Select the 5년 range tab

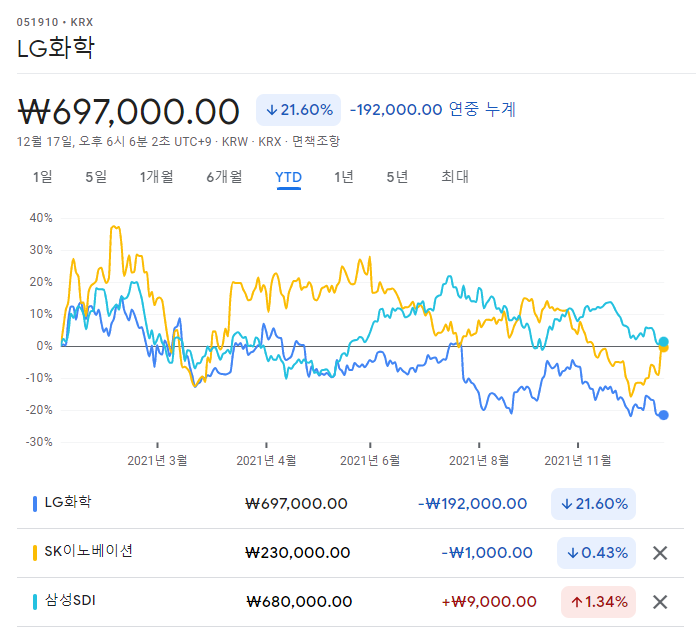point(397,177)
